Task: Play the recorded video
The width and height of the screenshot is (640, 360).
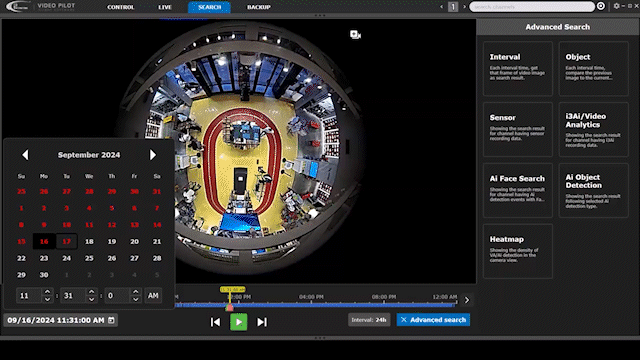Action: [239, 322]
